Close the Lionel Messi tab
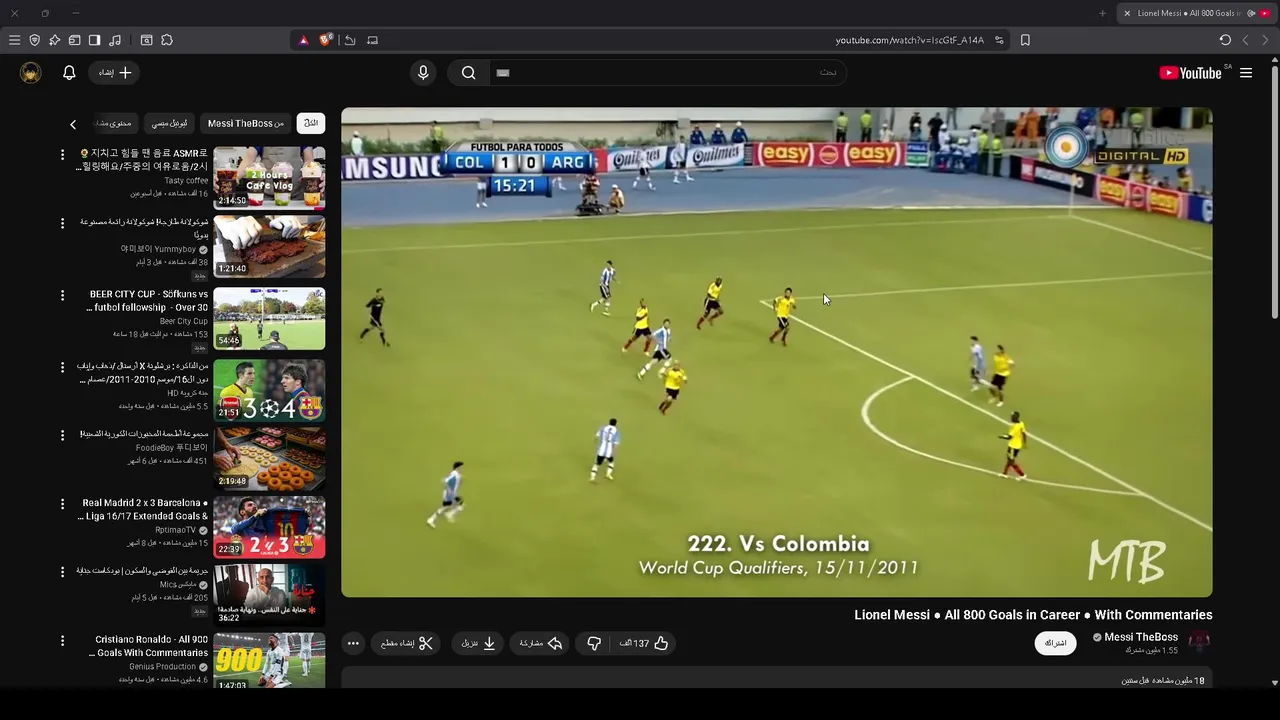Screen dimensions: 1280x720 click(1127, 13)
